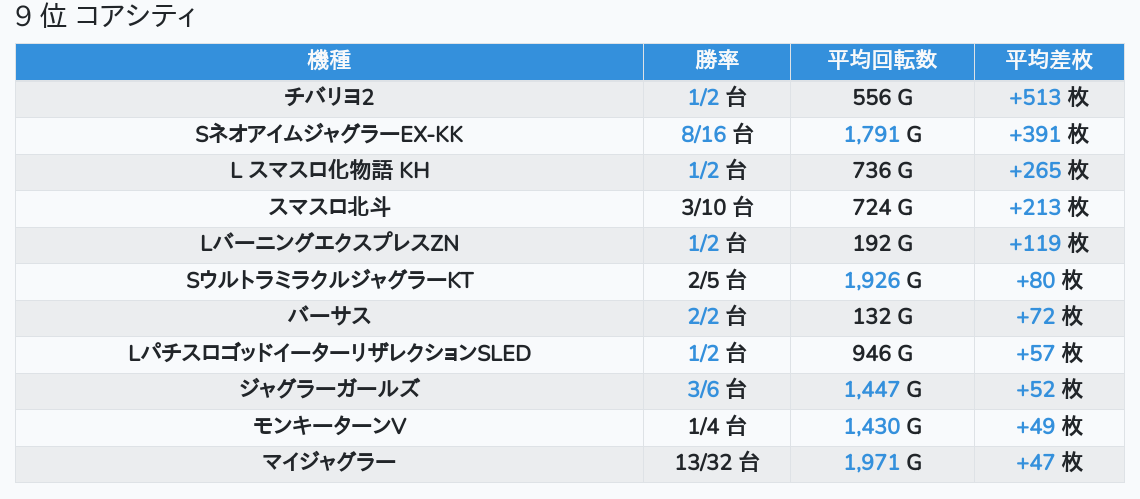Screen dimensions: 1140x499
Task: Select the チバリヨ2 machine name
Action: [329, 98]
